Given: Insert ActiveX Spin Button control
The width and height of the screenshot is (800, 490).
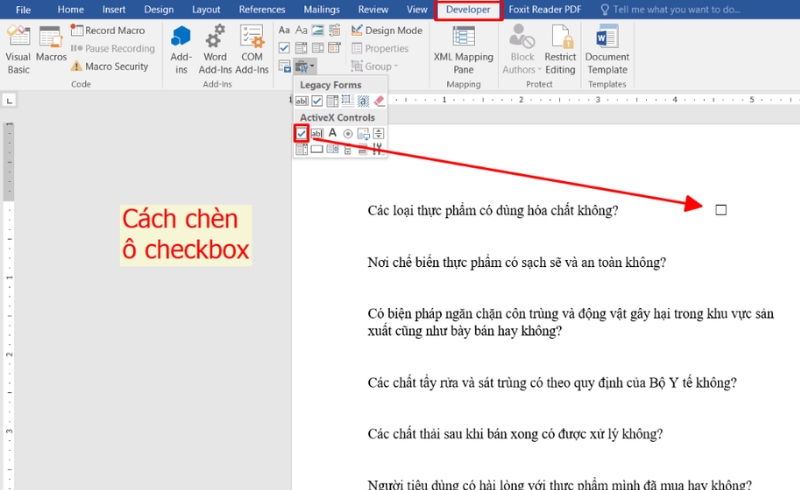Looking at the screenshot, I should click(379, 134).
